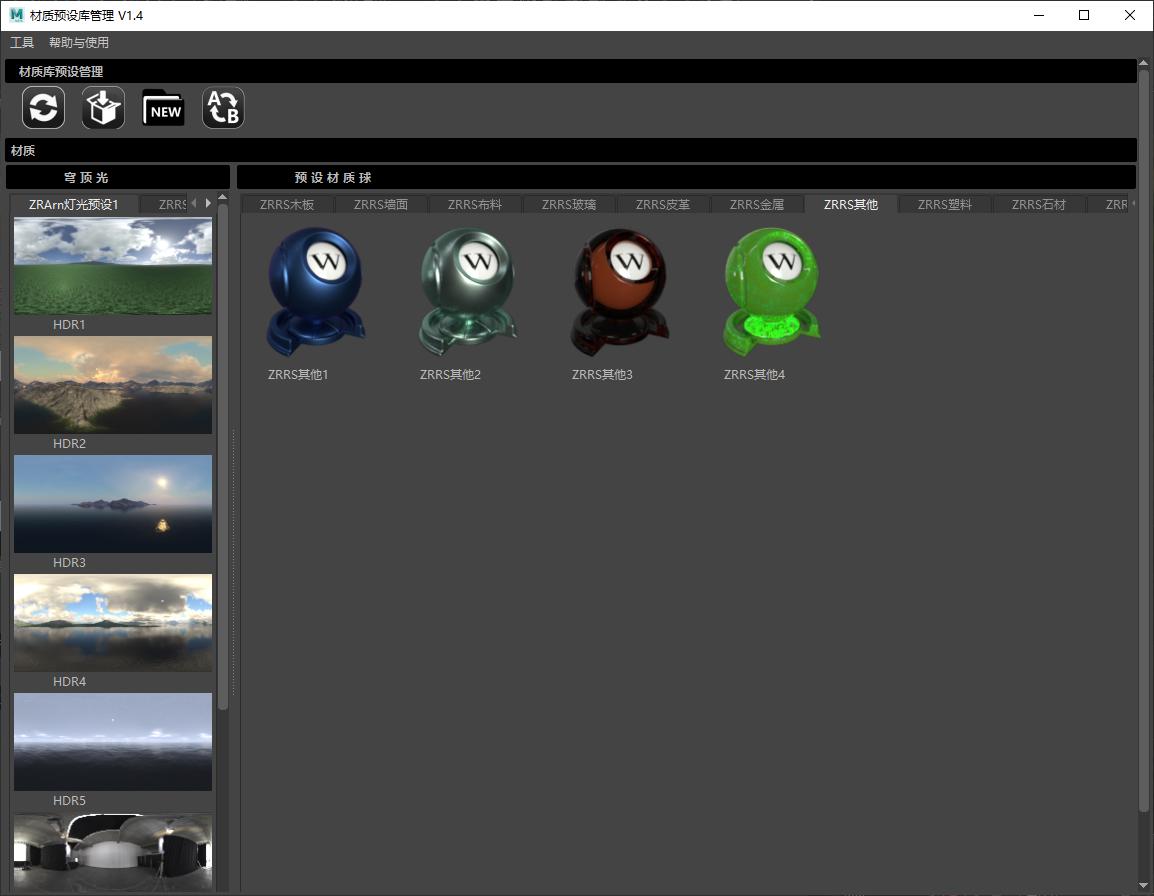1154x896 pixels.
Task: Choose the green ZRRS其他4 material ball
Action: click(x=772, y=292)
